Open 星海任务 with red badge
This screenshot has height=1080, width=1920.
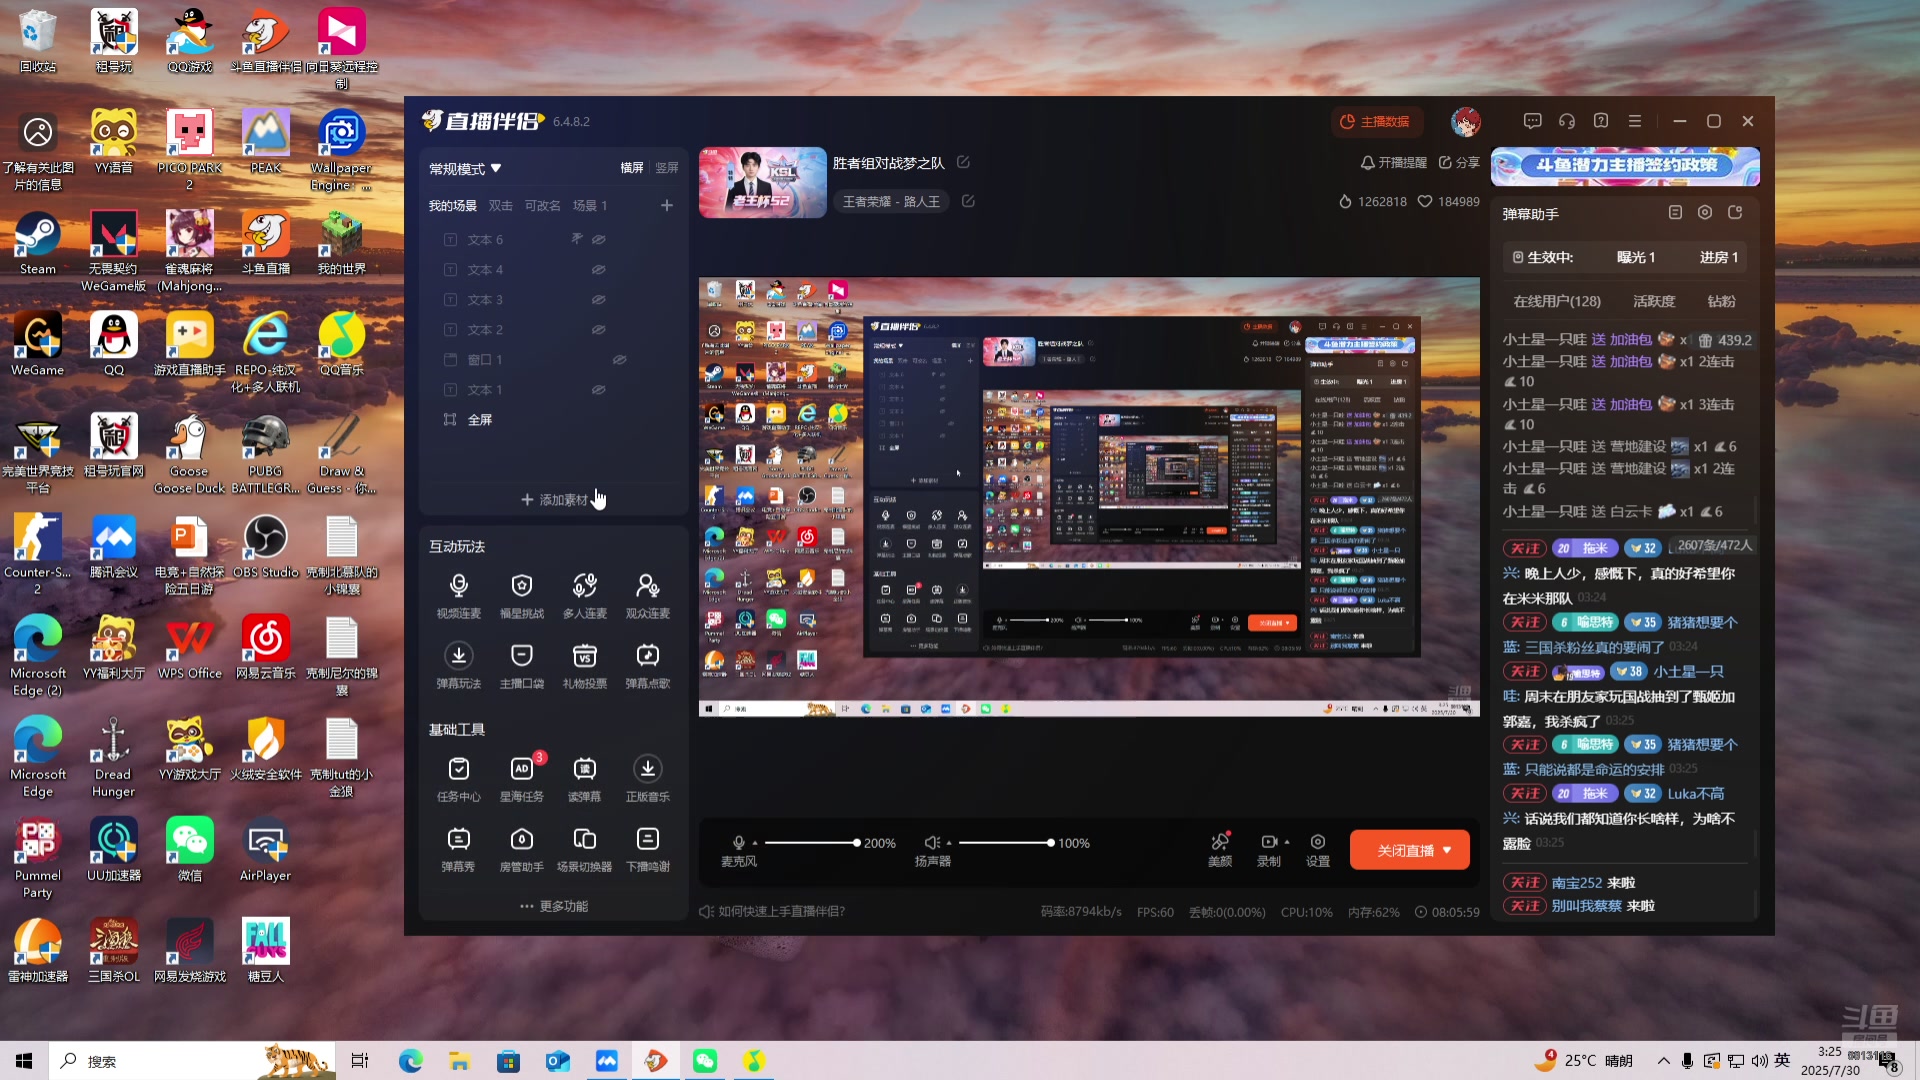(521, 779)
